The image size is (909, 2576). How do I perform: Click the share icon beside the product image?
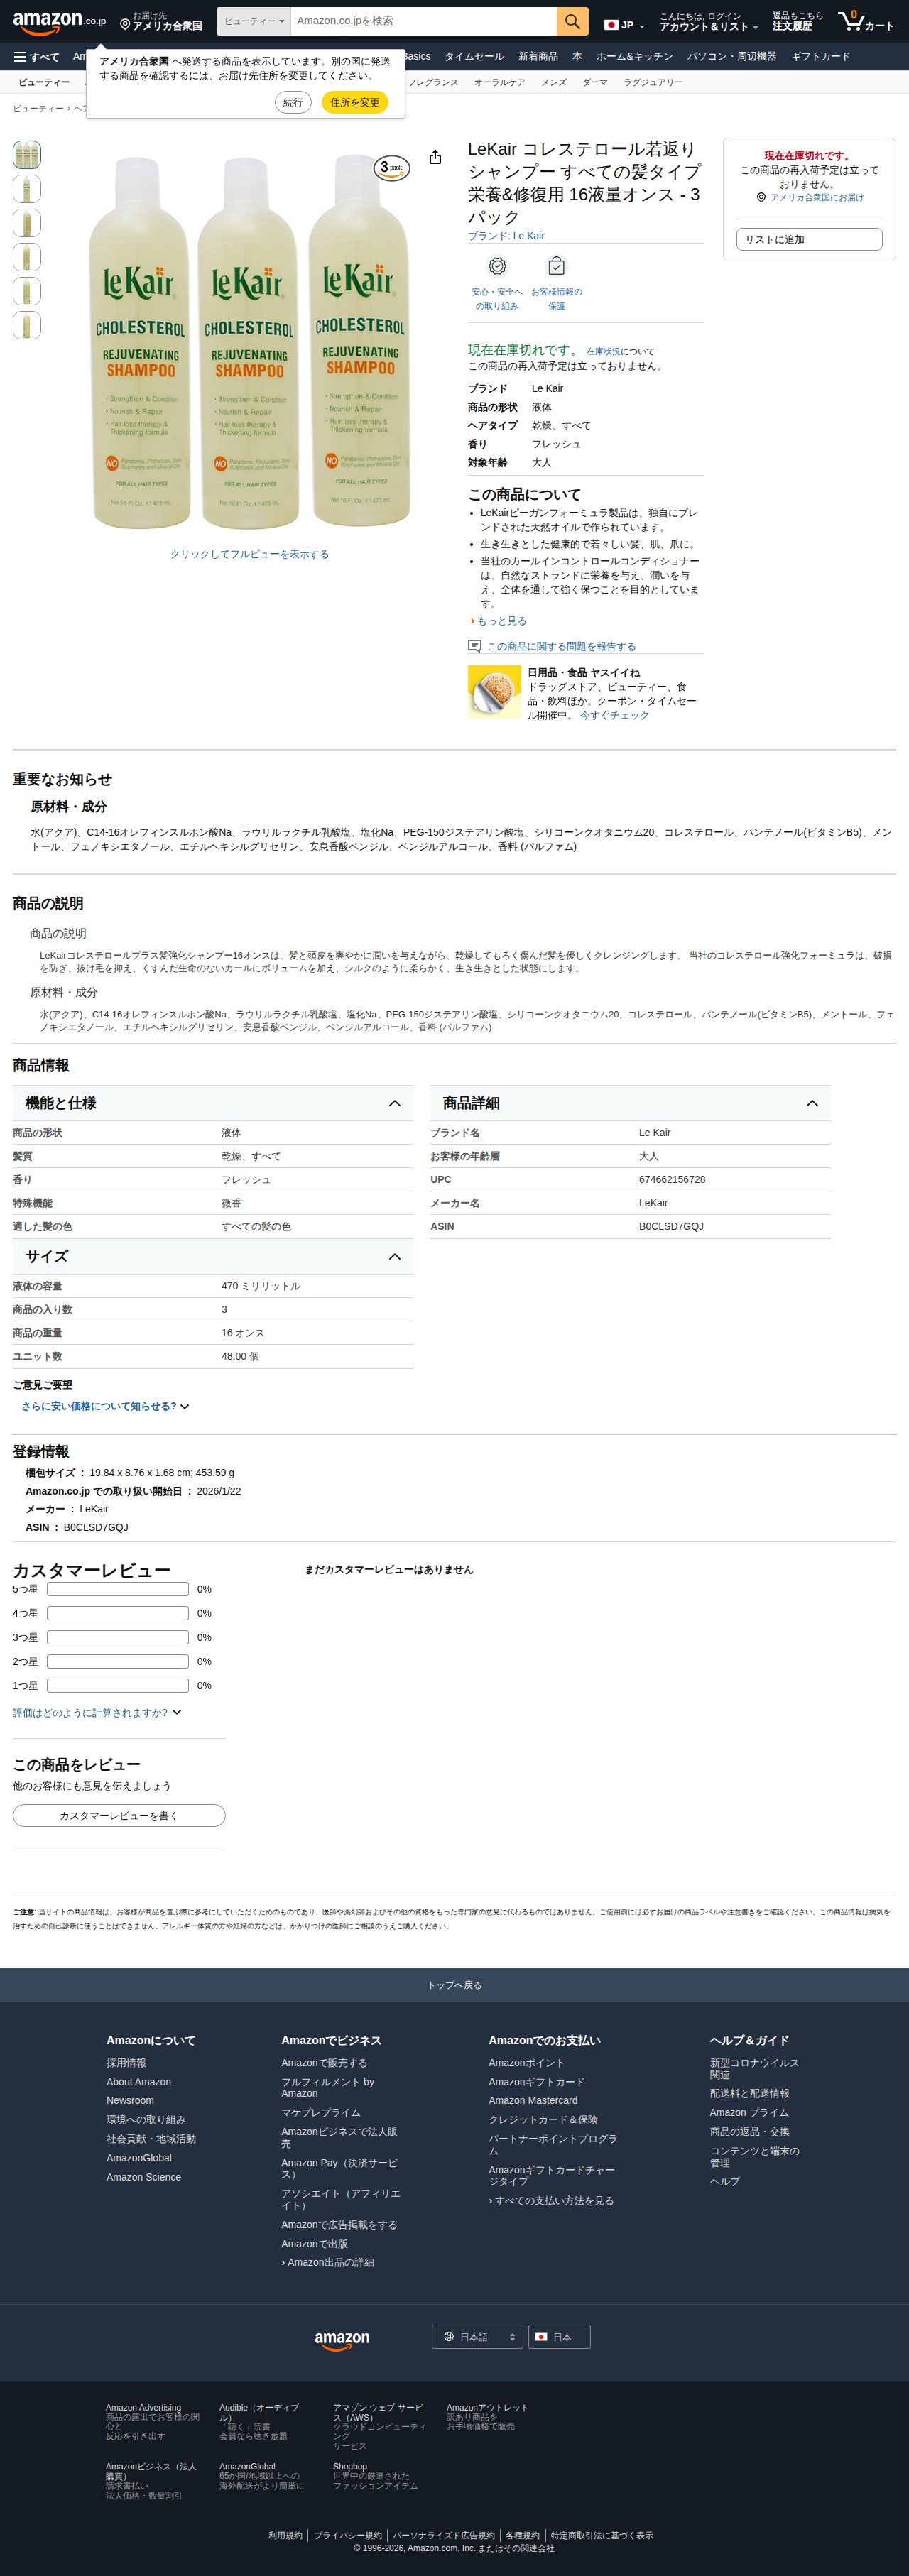435,157
